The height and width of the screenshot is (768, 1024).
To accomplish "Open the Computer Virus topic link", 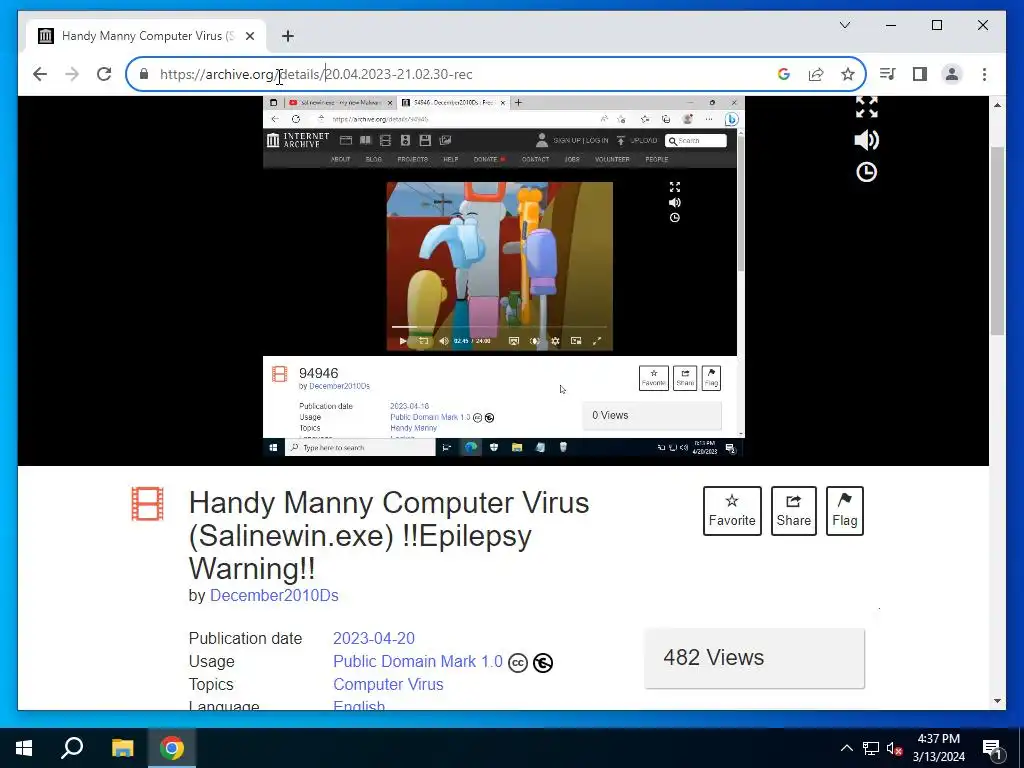I will pos(388,684).
